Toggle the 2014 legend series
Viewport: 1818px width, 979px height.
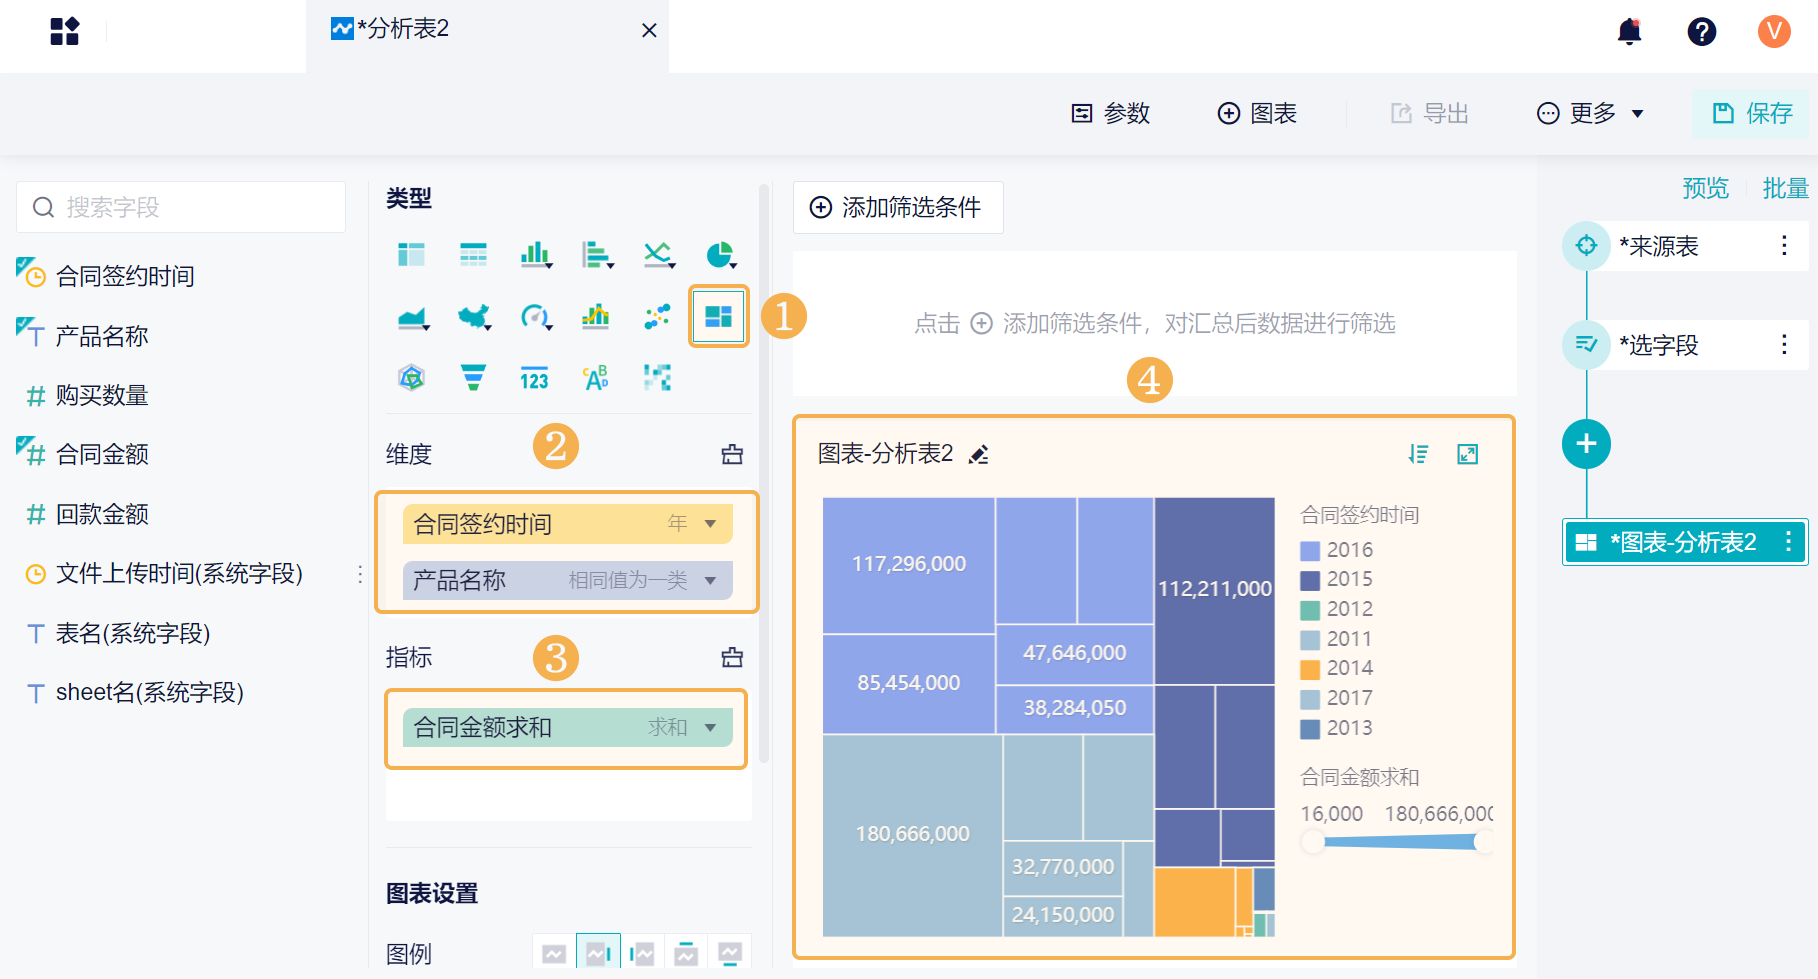[1336, 669]
